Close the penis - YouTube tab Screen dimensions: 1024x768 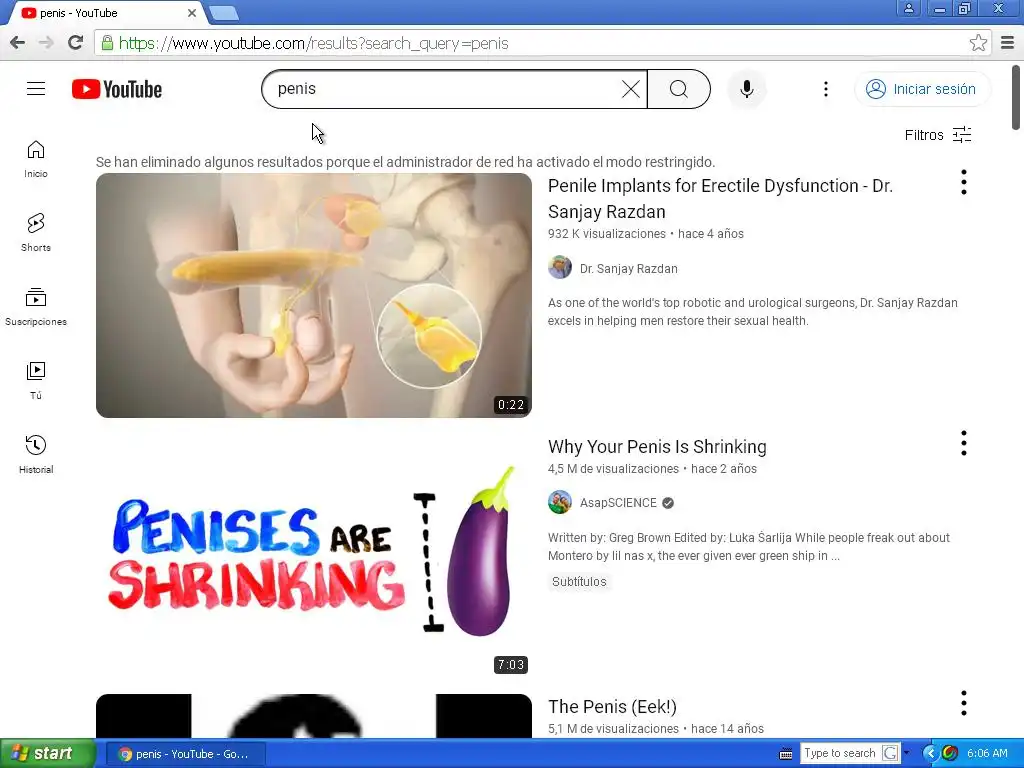(x=192, y=13)
